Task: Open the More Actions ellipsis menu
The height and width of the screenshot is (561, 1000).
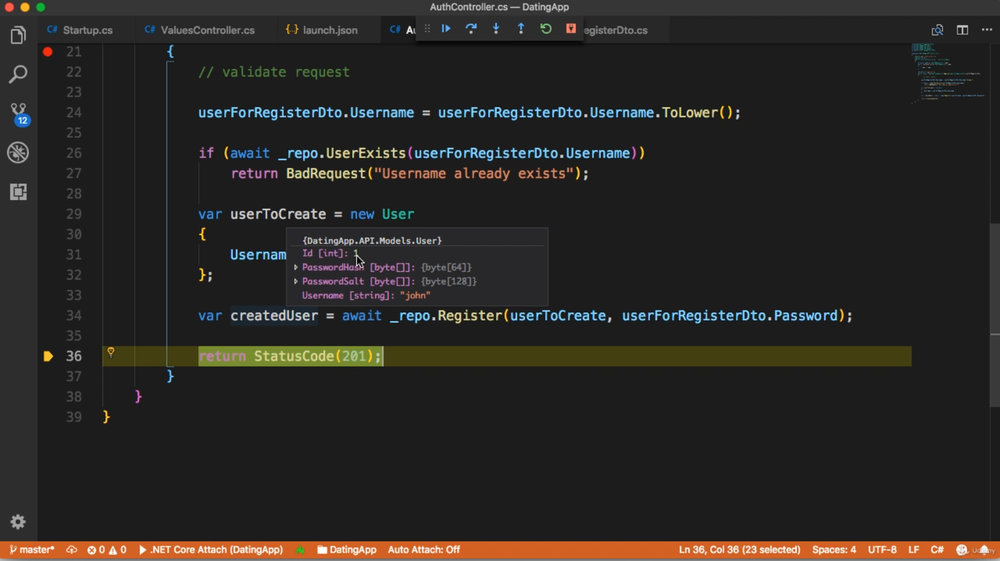Action: tap(987, 30)
